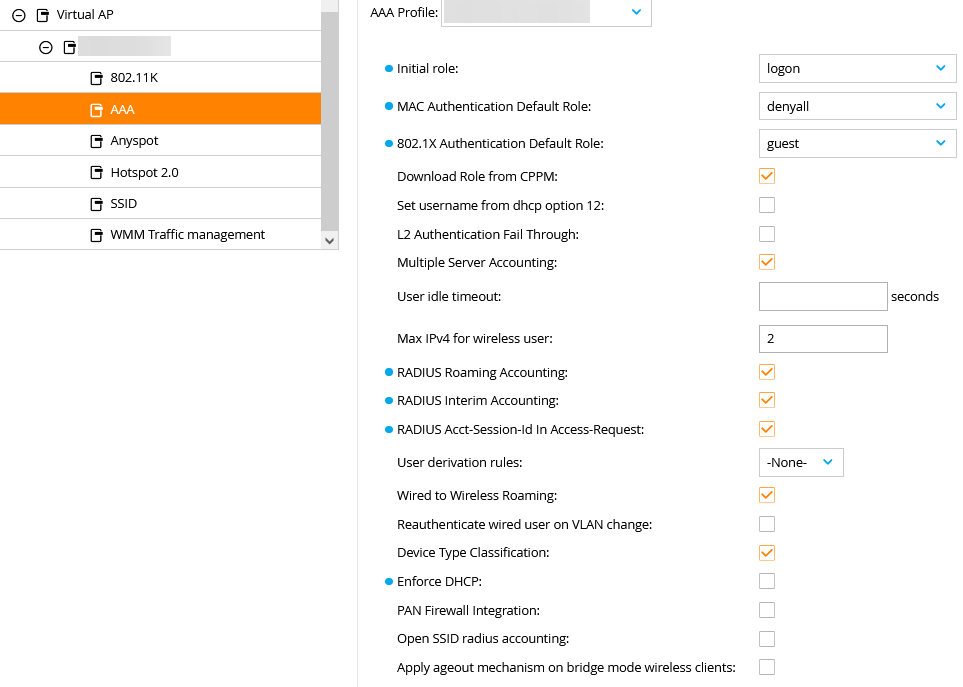
Task: Open the Initial role dropdown
Action: pyautogui.click(x=856, y=69)
